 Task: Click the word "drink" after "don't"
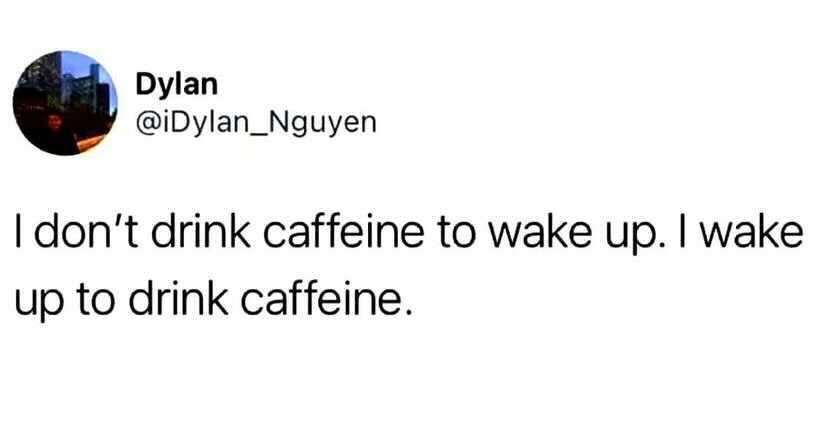pos(201,232)
